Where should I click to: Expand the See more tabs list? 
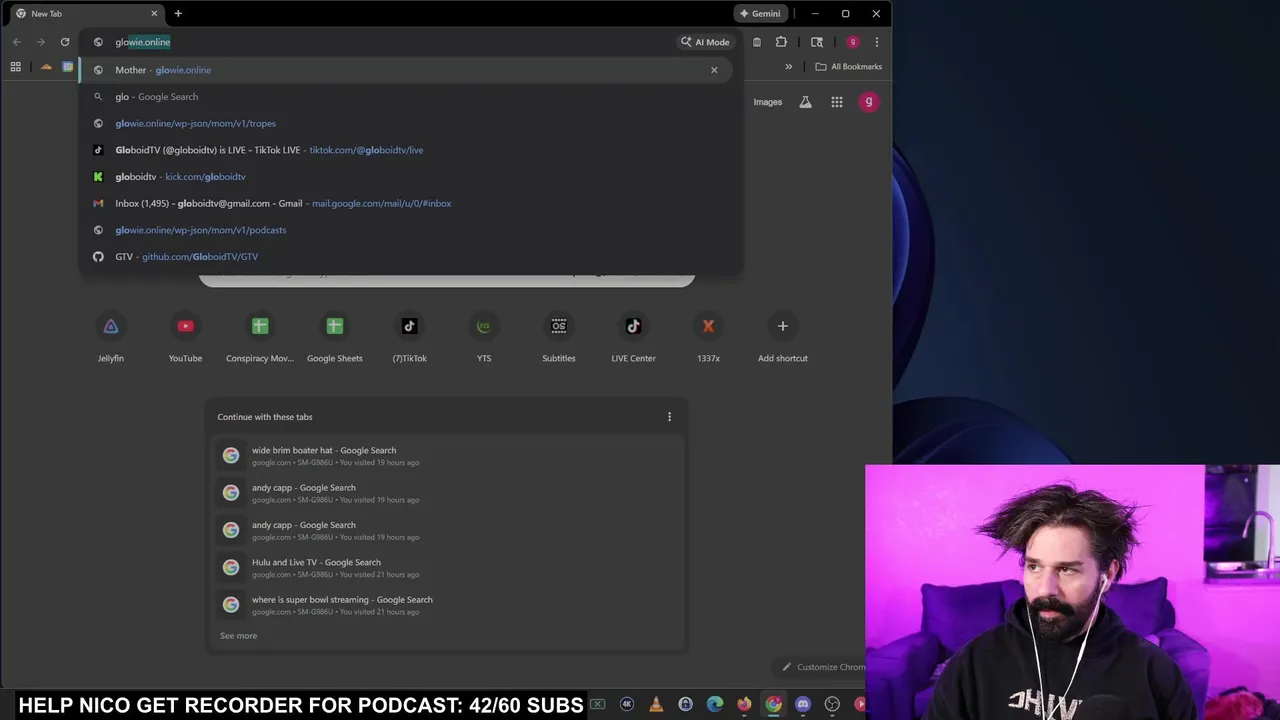pos(238,636)
